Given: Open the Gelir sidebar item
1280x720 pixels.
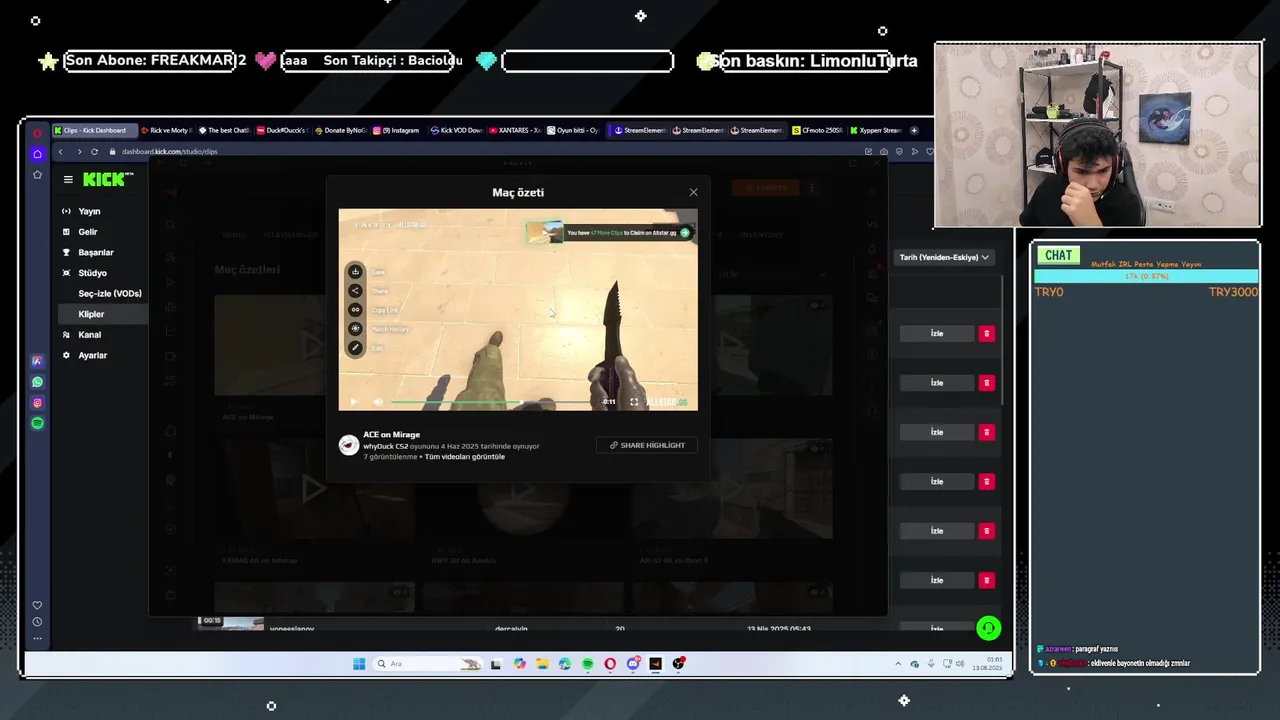Looking at the screenshot, I should click(x=88, y=232).
